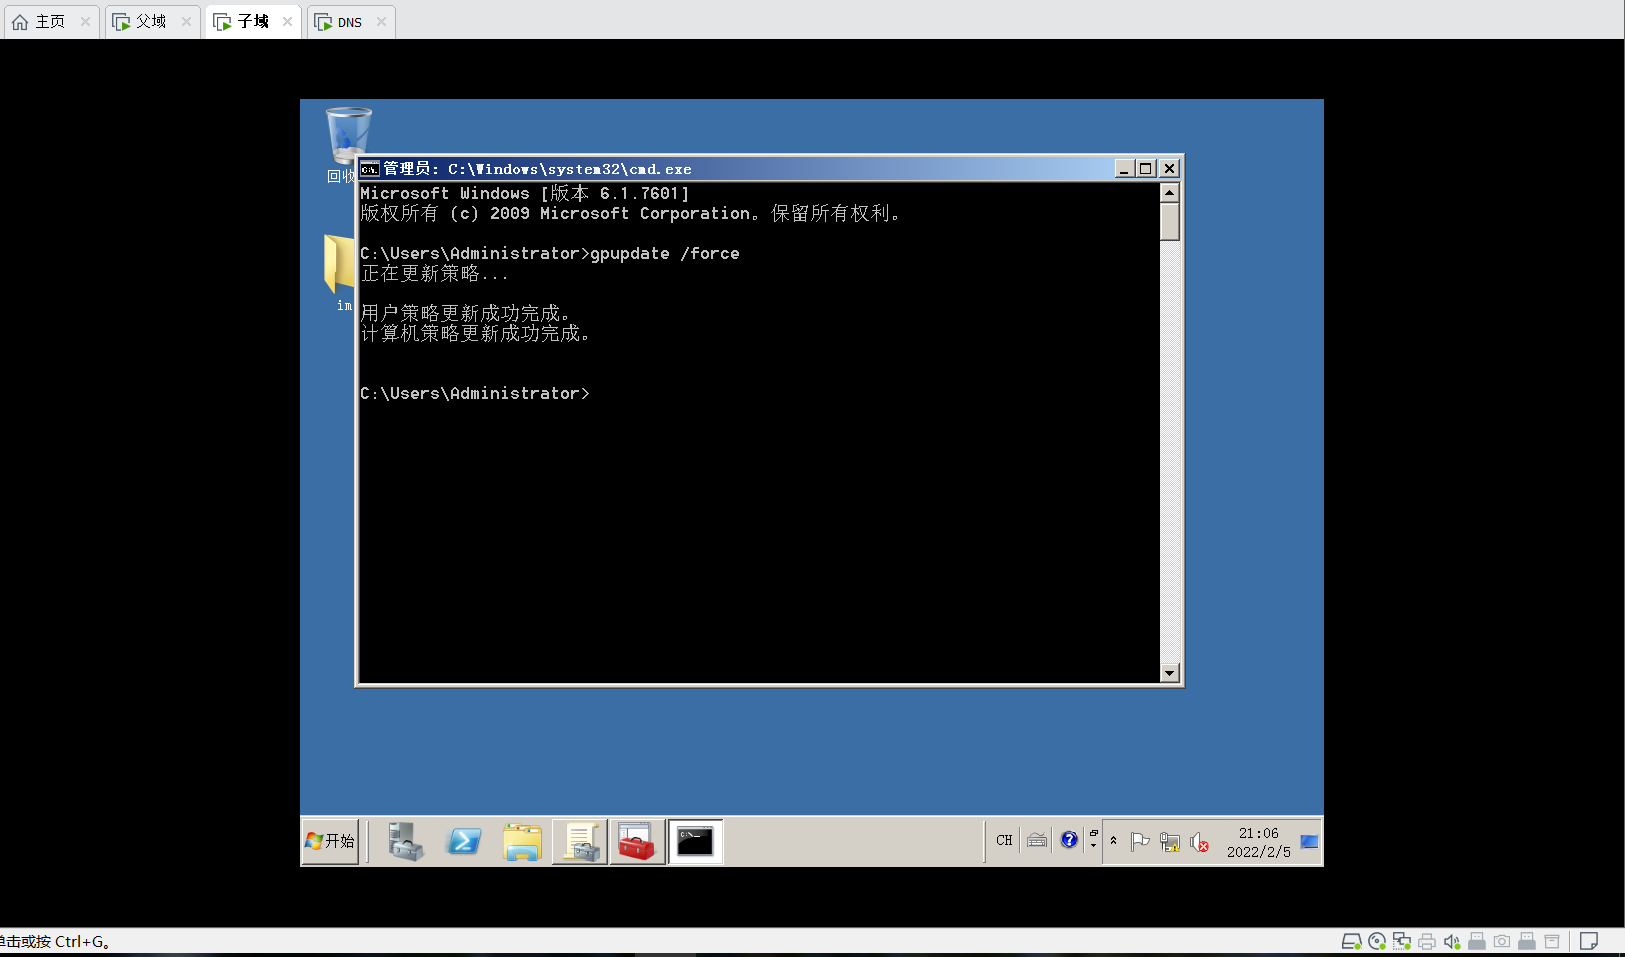
Task: Click VMware camera device status icon
Action: [1502, 941]
